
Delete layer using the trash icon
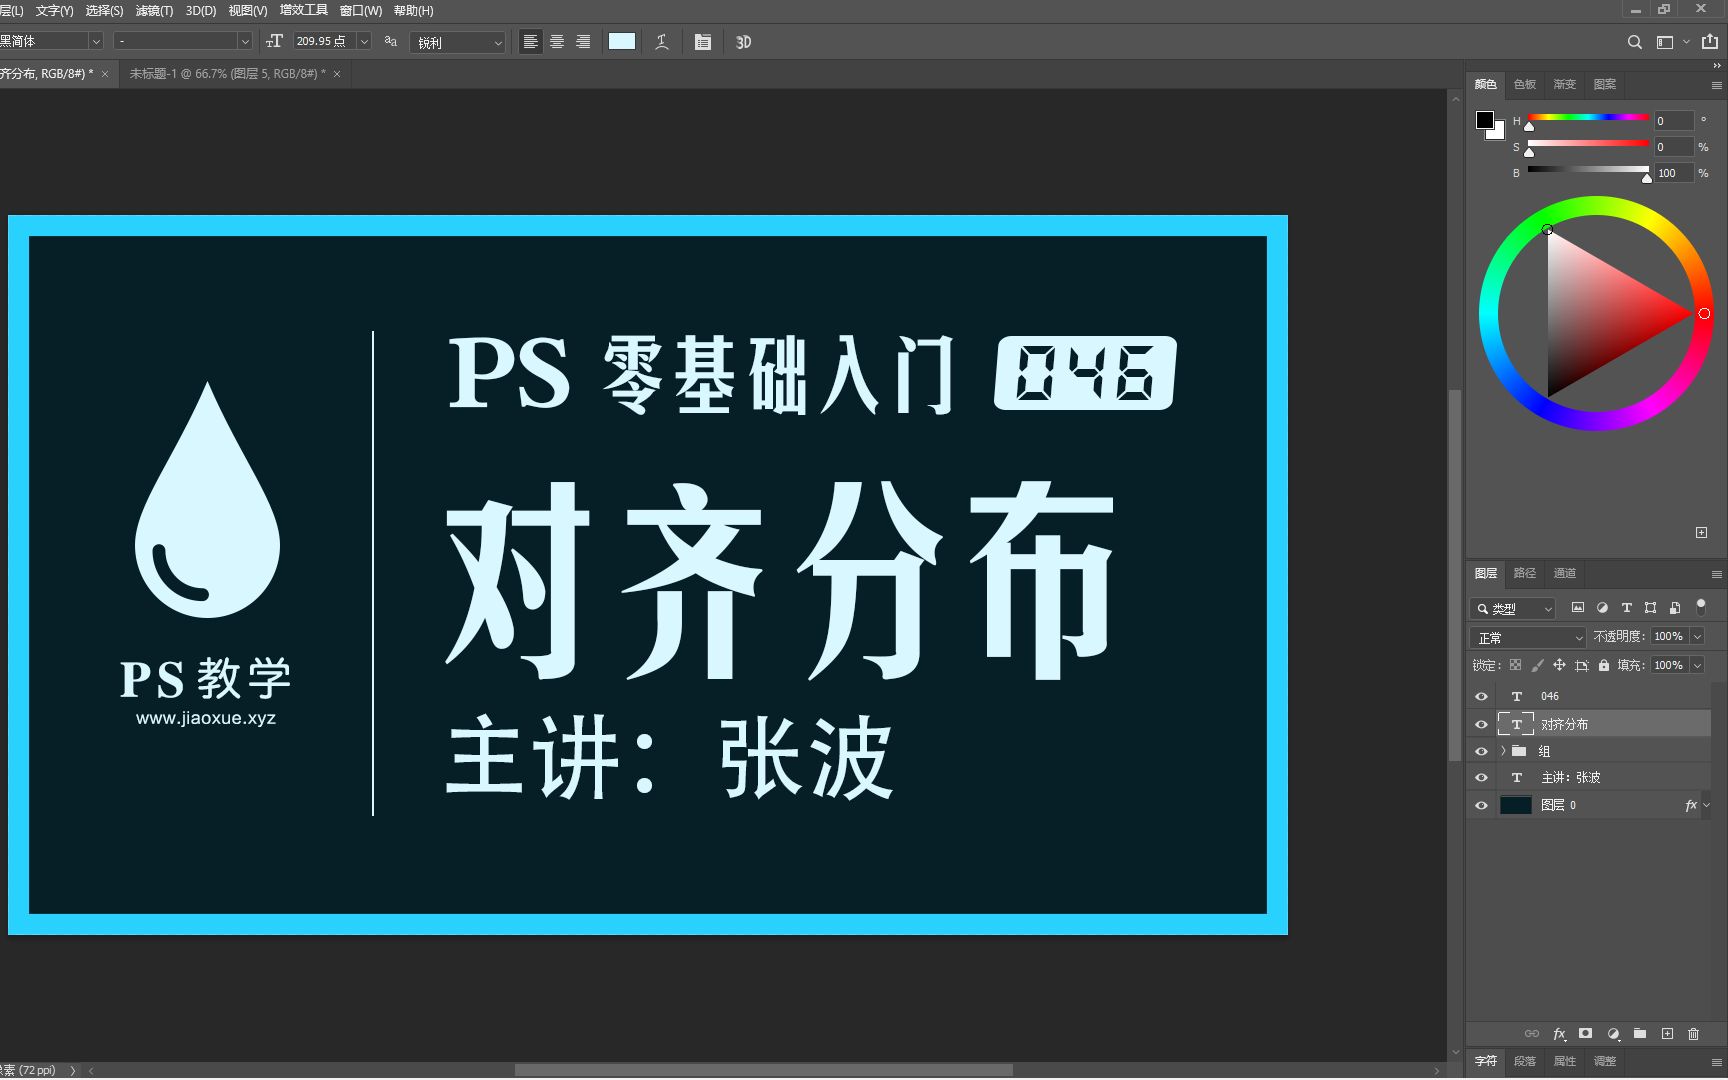point(1694,1034)
